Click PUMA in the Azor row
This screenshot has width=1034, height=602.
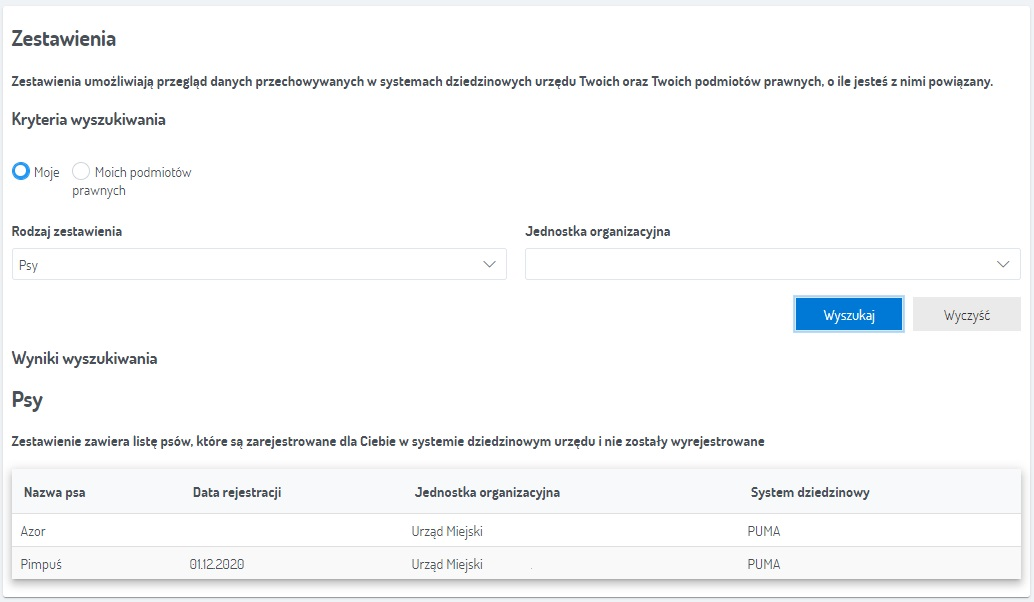pos(764,531)
